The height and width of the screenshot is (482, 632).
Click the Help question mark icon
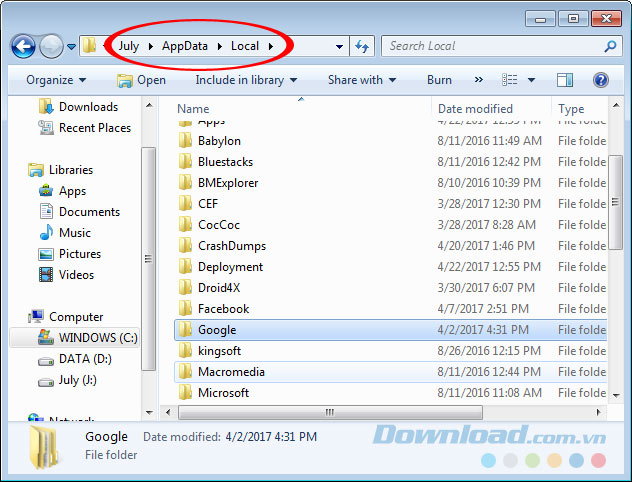click(601, 80)
